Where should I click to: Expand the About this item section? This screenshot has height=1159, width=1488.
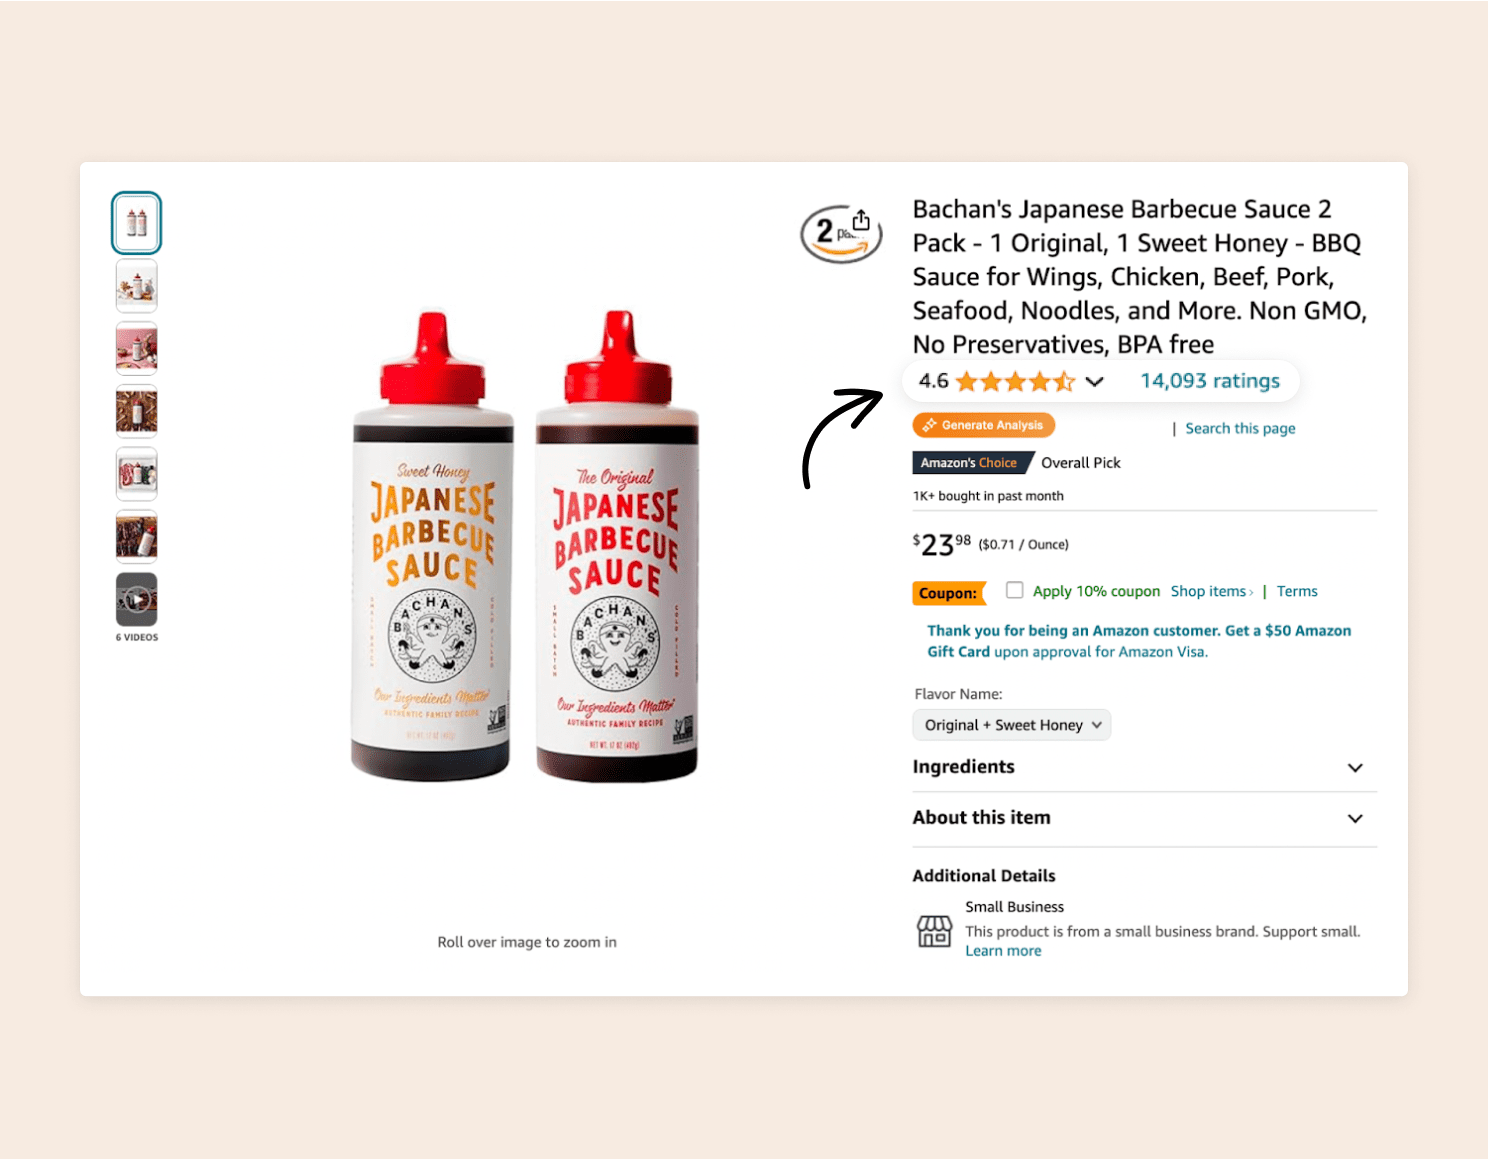click(x=1354, y=818)
